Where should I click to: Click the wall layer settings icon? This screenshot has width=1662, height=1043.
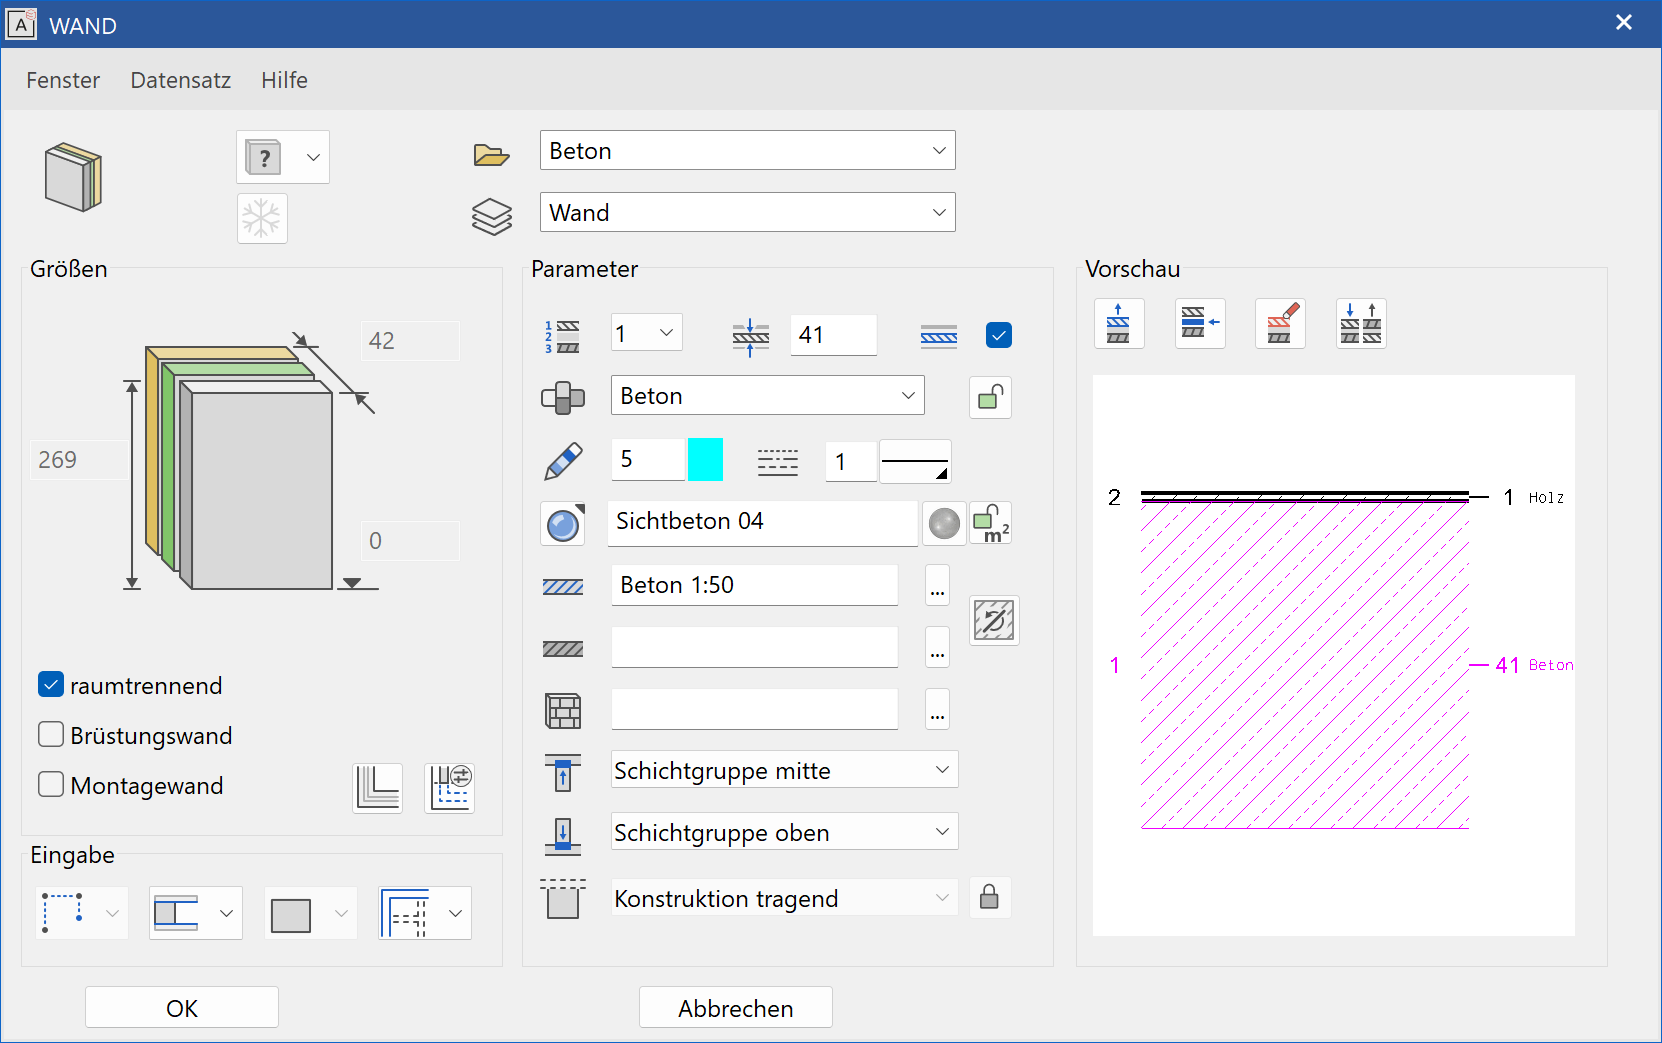pyautogui.click(x=450, y=788)
